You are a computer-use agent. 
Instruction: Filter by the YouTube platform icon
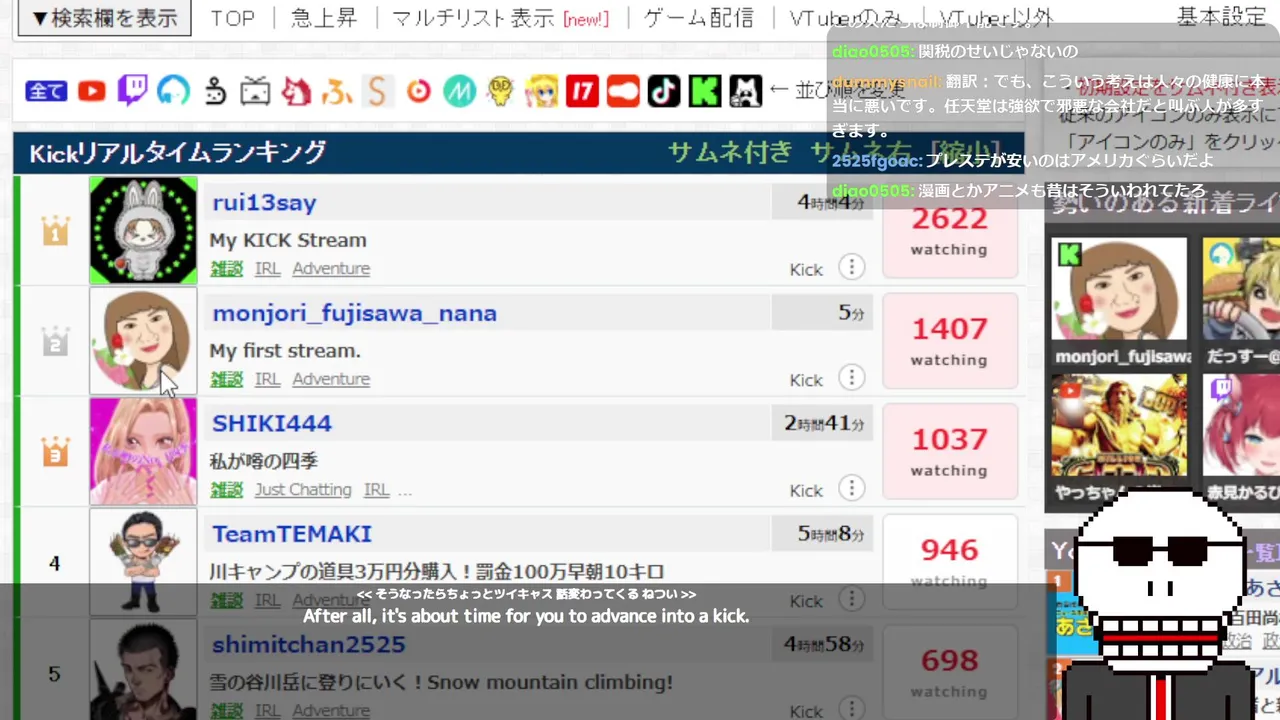click(92, 92)
